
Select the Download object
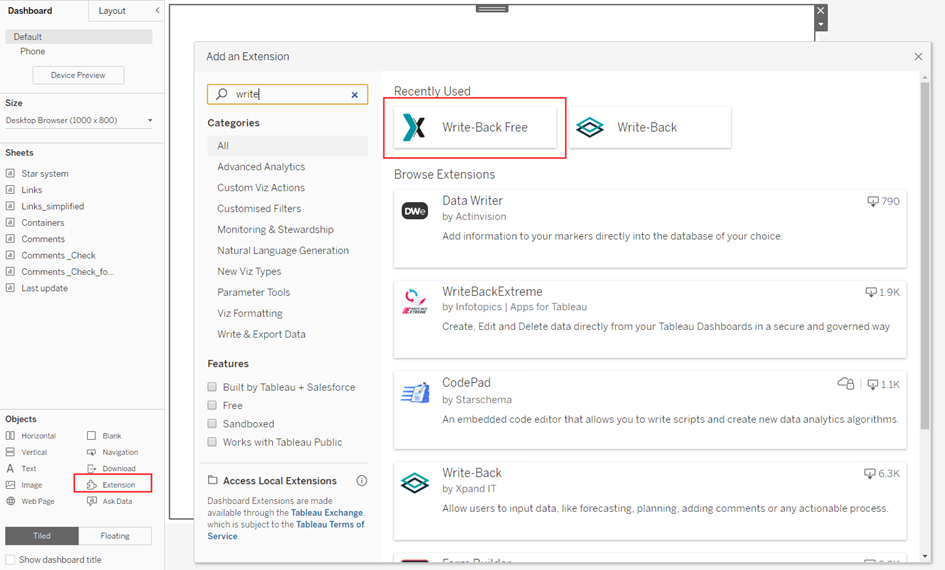[x=111, y=468]
